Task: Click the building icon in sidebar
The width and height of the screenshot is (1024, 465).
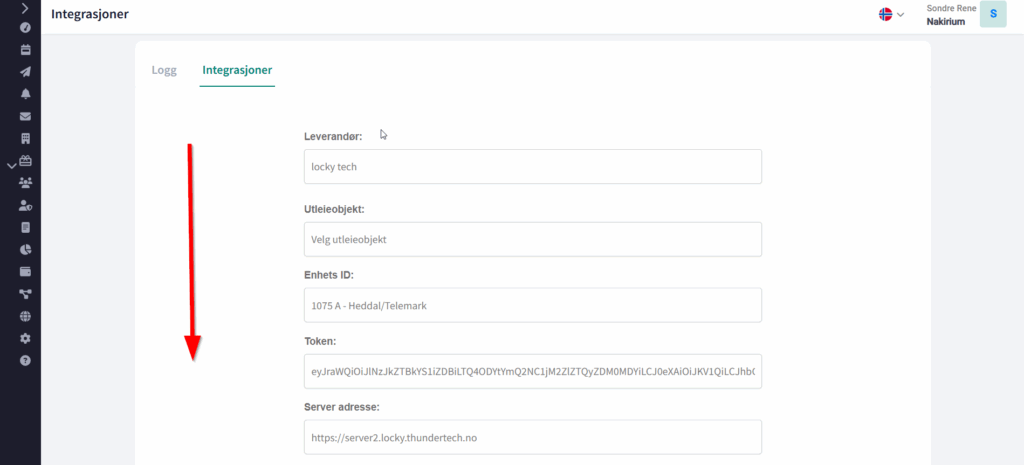Action: tap(25, 138)
